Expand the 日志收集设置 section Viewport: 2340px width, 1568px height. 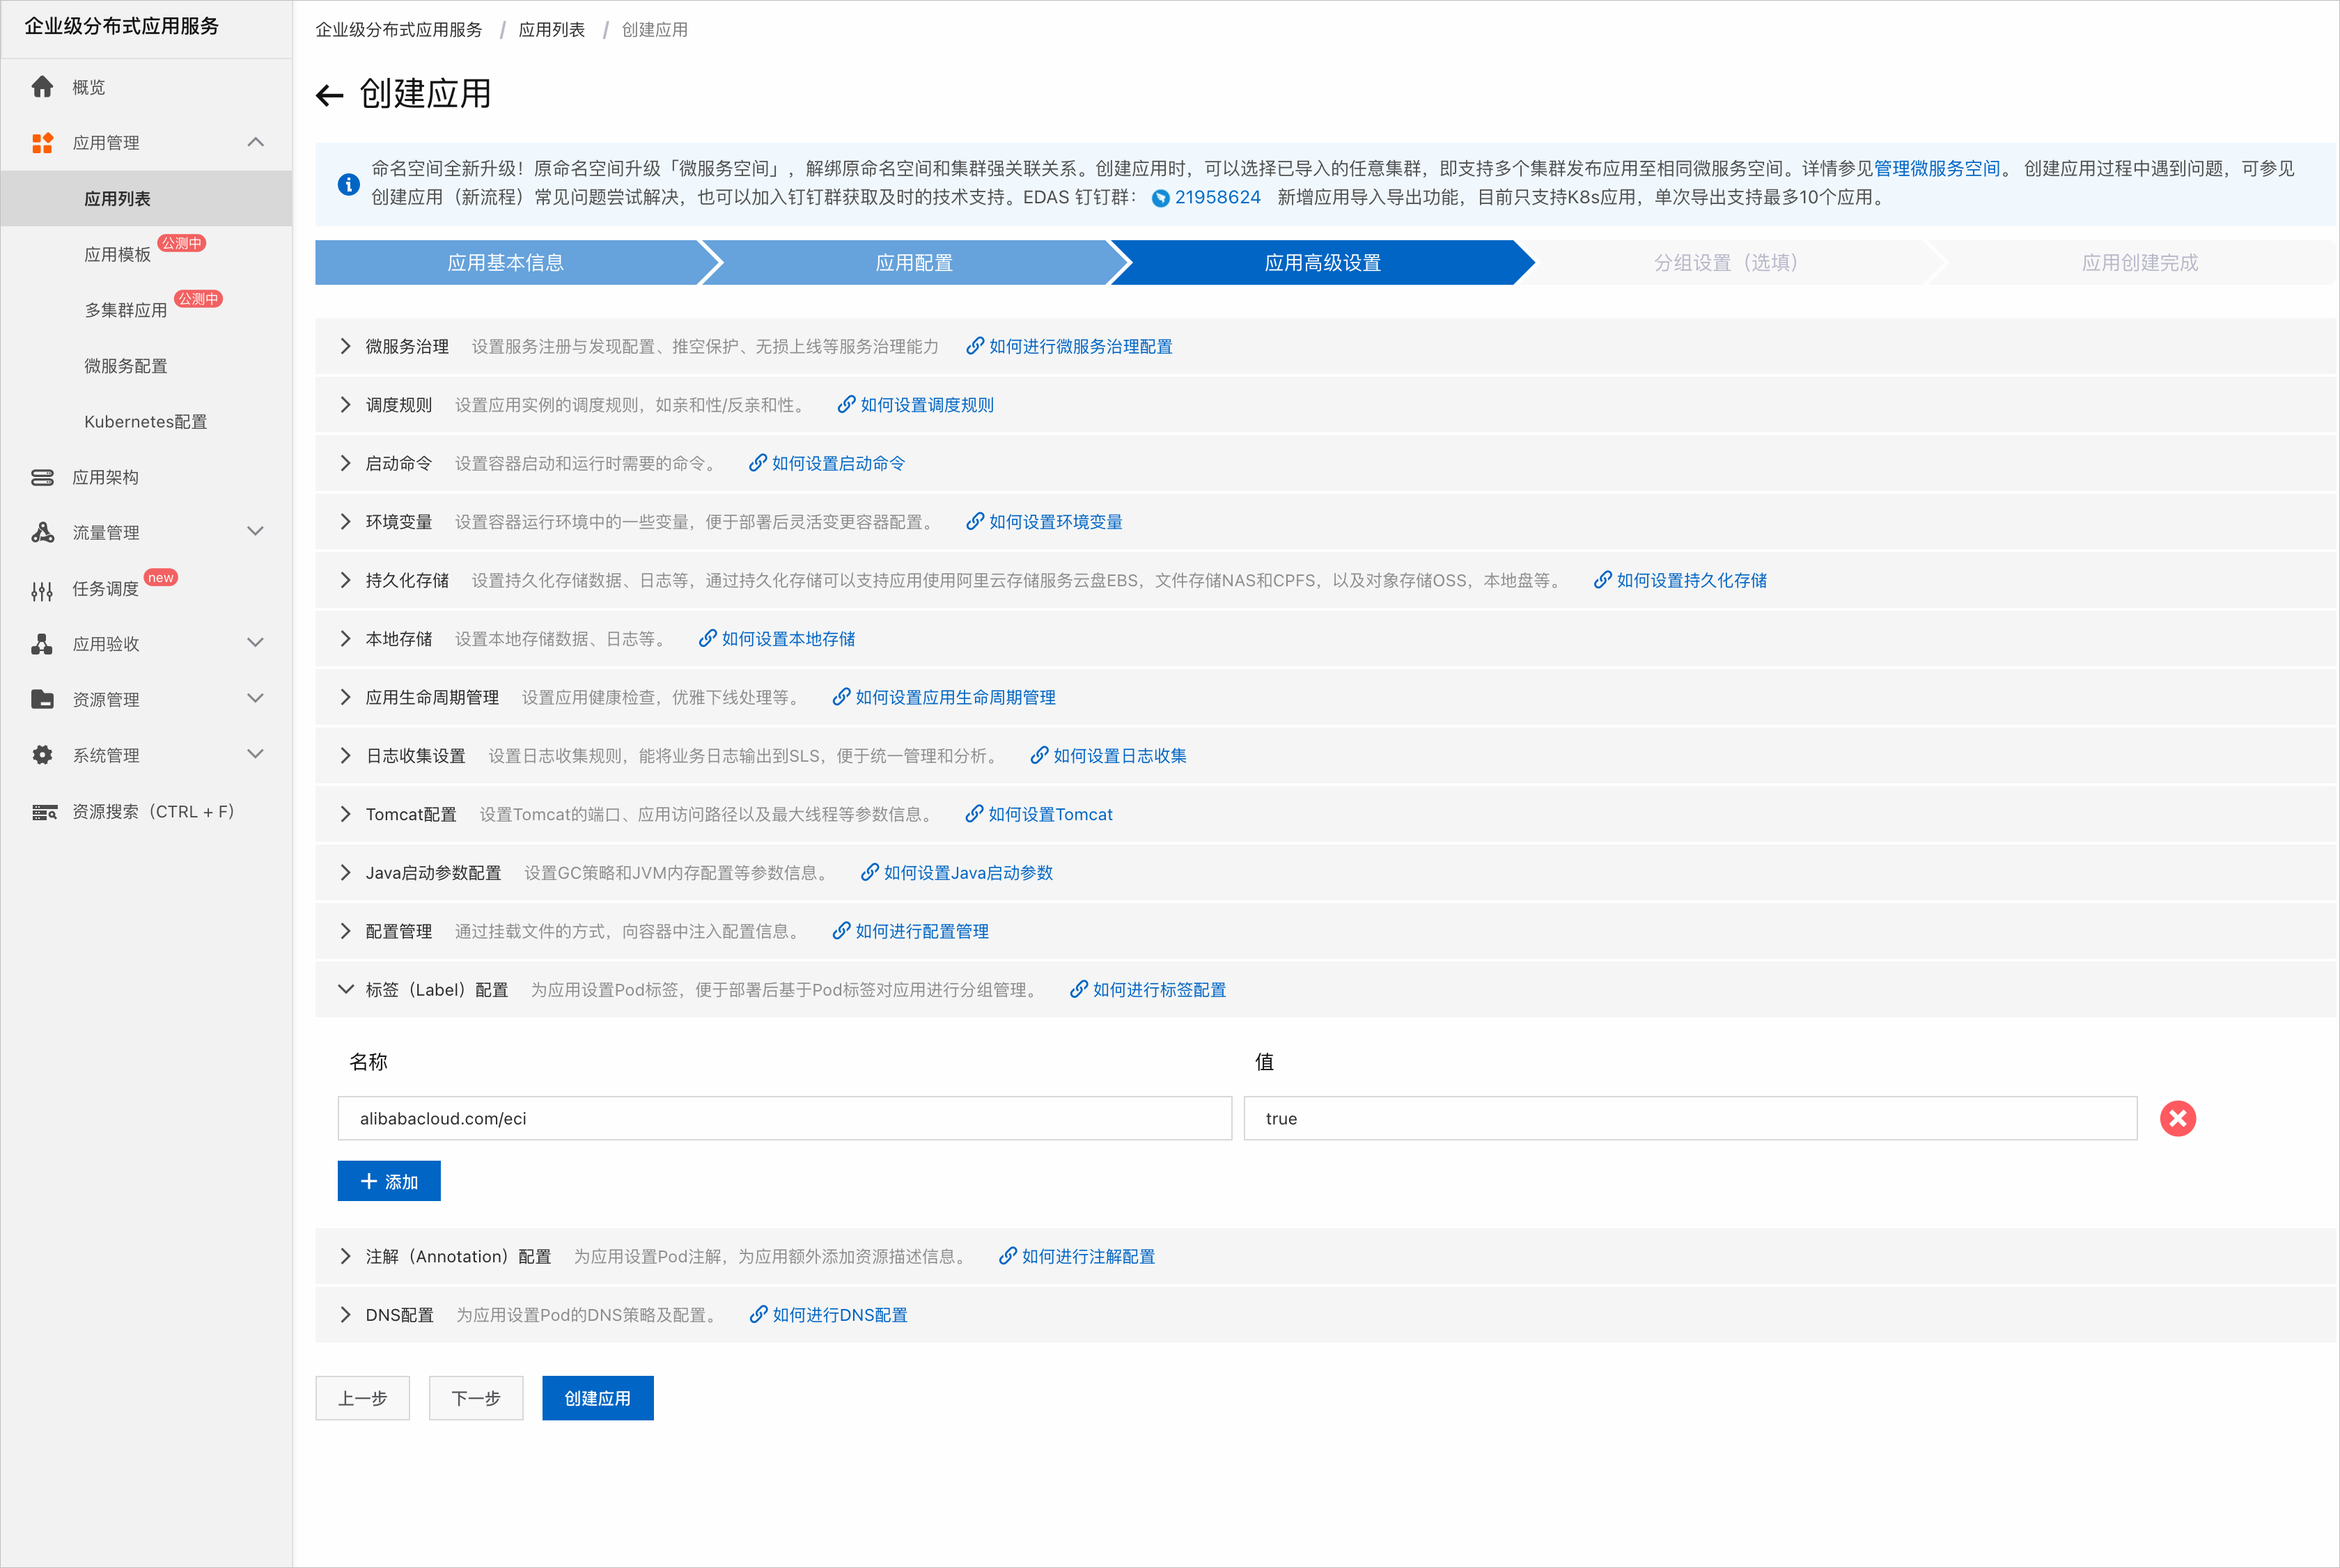(345, 755)
